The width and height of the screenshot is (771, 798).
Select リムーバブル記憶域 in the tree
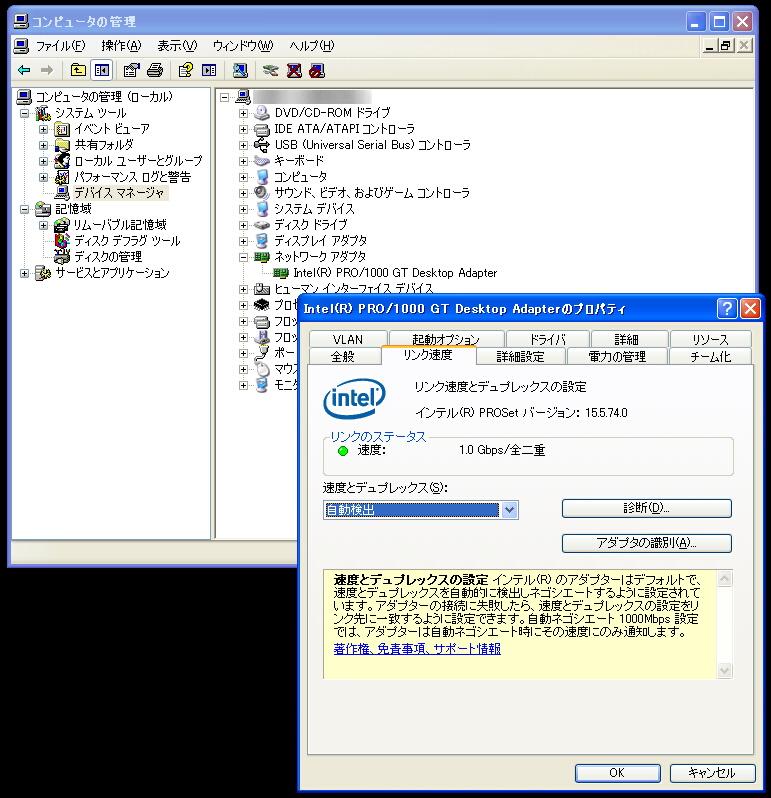(120, 225)
